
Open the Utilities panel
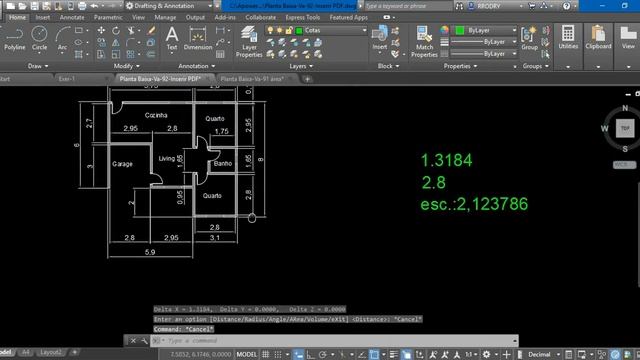(x=568, y=38)
